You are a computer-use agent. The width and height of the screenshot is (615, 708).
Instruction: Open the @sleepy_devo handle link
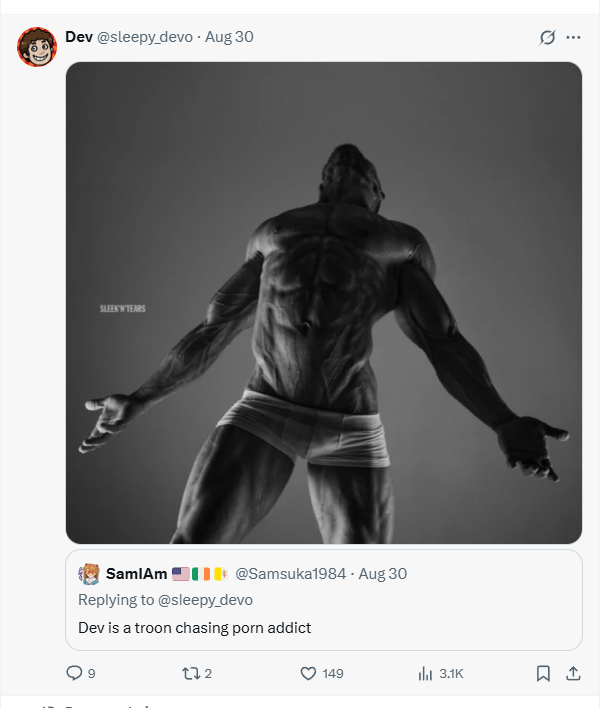(145, 37)
